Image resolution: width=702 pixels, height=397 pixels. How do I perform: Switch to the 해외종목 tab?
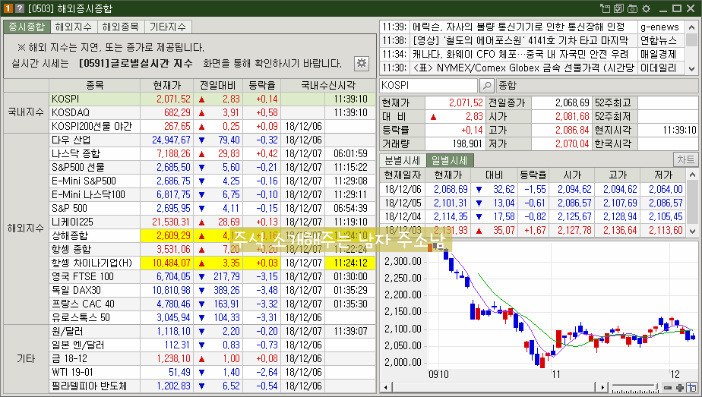(x=121, y=27)
